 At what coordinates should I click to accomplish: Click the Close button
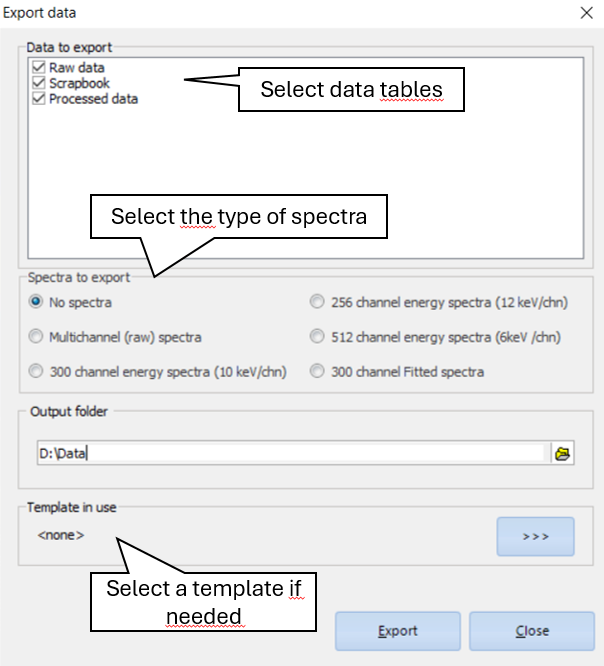click(x=532, y=631)
